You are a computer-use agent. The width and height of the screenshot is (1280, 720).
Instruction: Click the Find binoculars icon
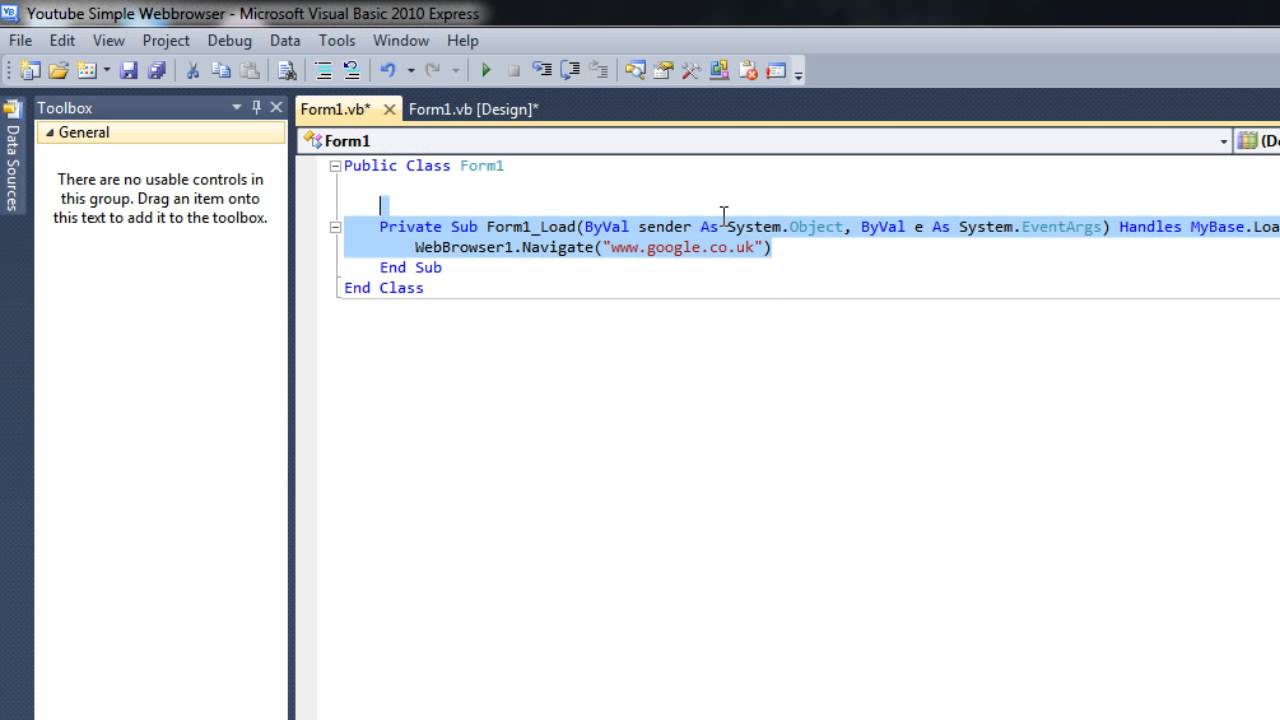287,70
